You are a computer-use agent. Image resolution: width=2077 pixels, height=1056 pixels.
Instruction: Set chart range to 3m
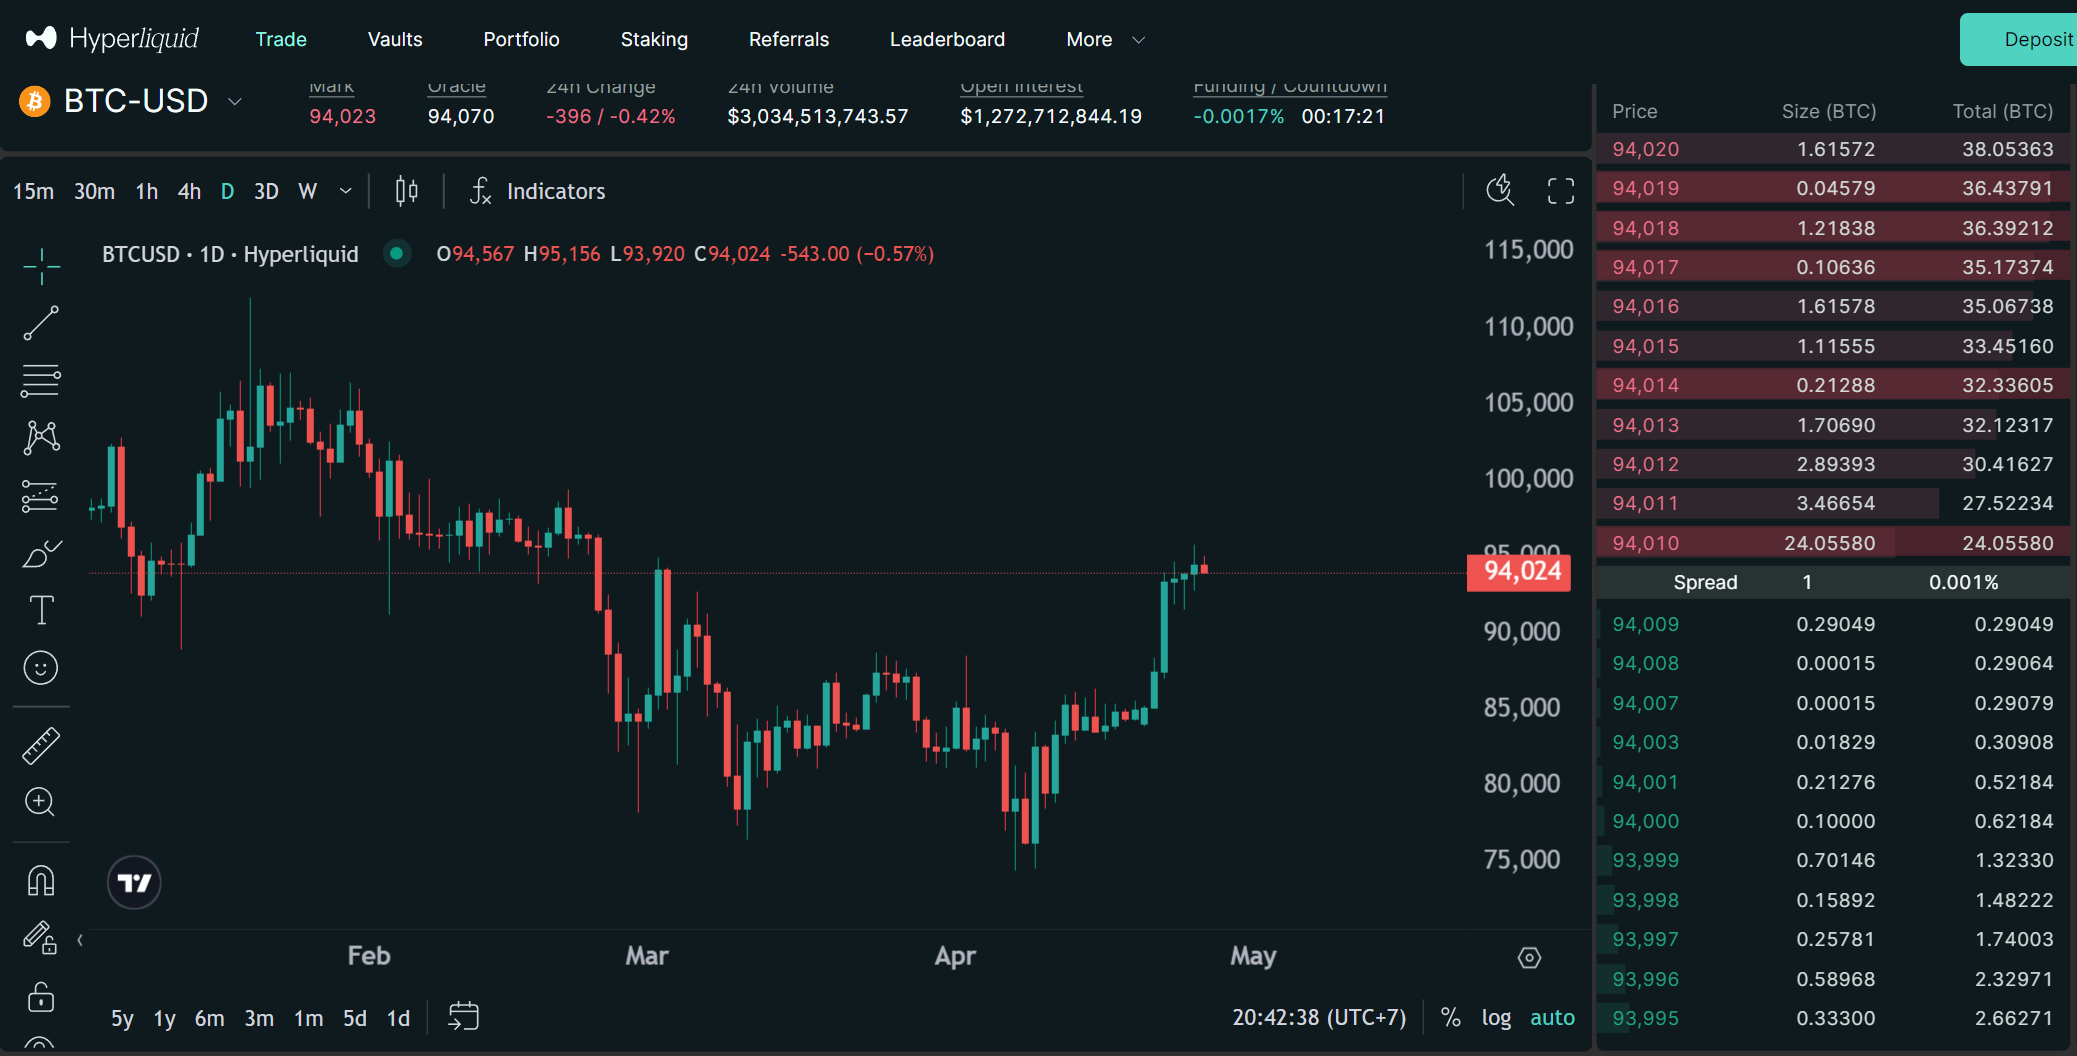(x=259, y=1018)
